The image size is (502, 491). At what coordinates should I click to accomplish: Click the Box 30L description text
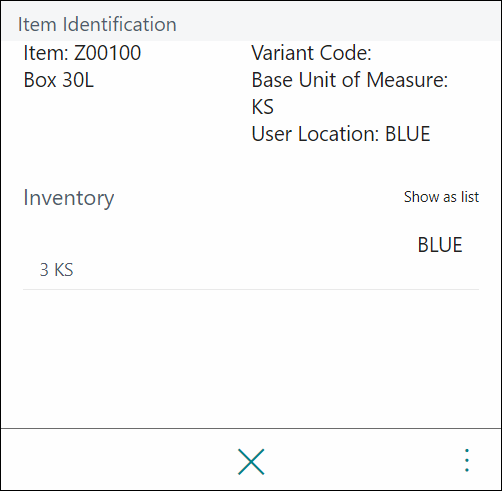point(59,80)
